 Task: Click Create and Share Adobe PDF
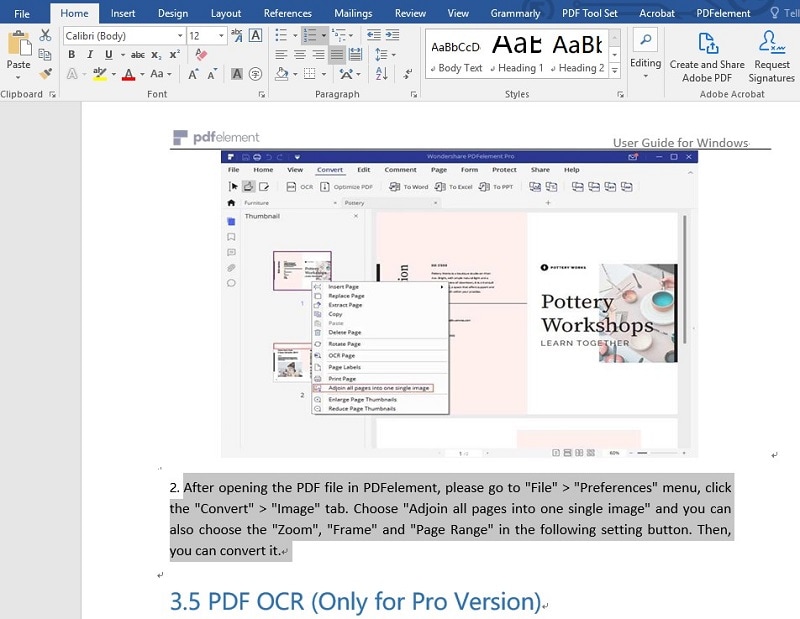tap(707, 56)
